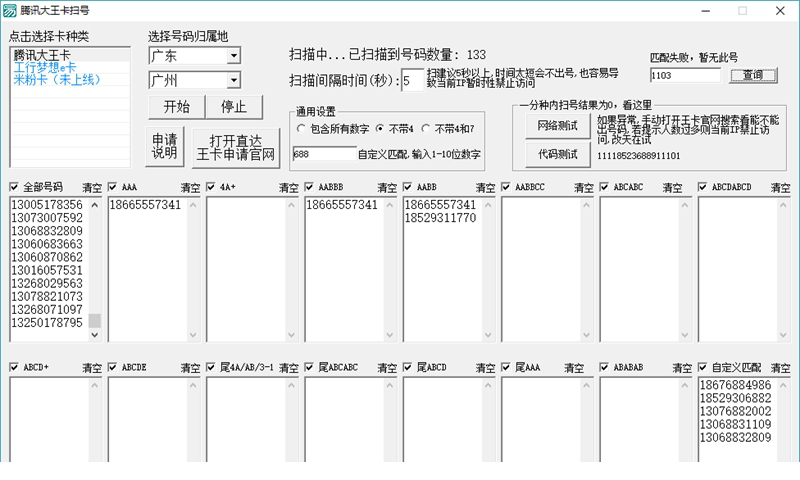Image resolution: width=800 pixels, height=480 pixels.
Task: Select 18529311770 in the AABB list
Action: [440, 218]
